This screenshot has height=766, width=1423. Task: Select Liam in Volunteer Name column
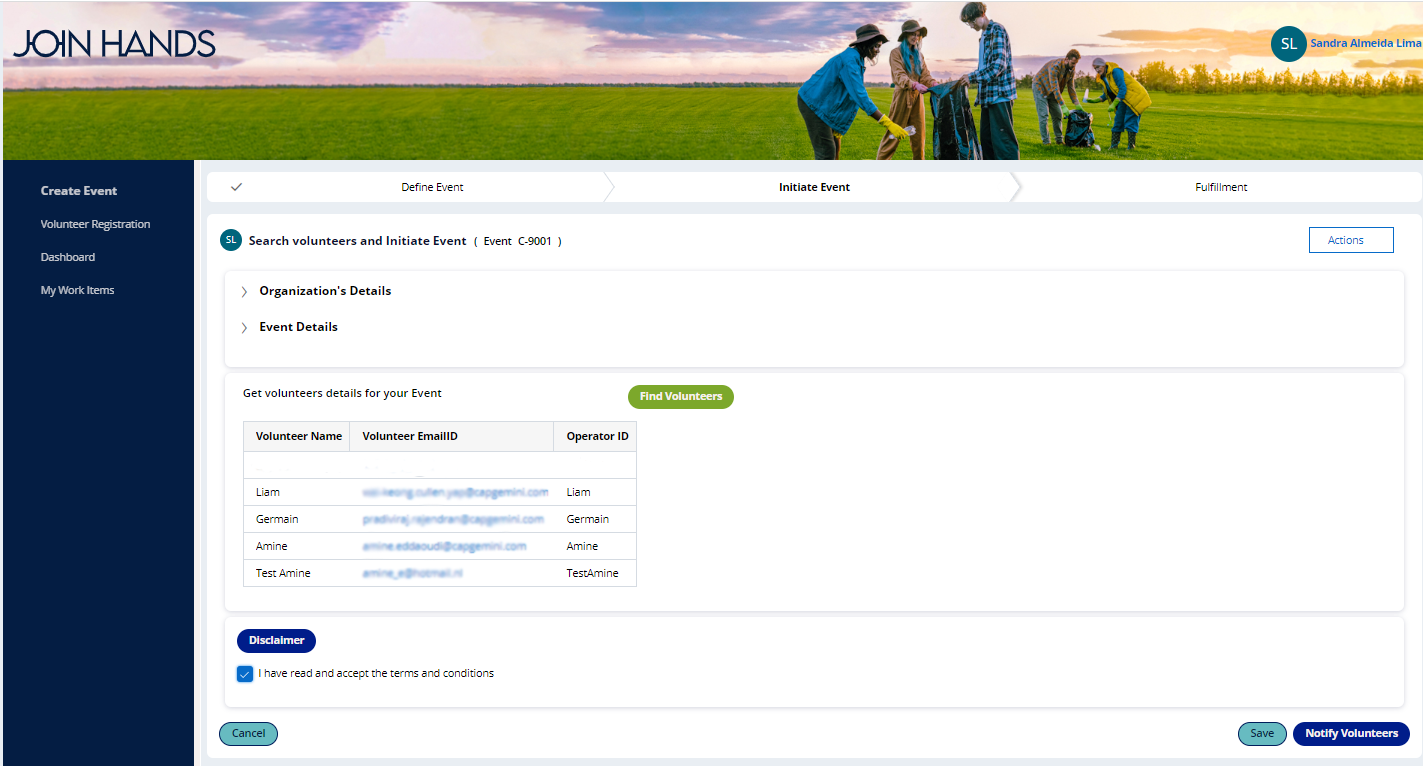tap(268, 492)
